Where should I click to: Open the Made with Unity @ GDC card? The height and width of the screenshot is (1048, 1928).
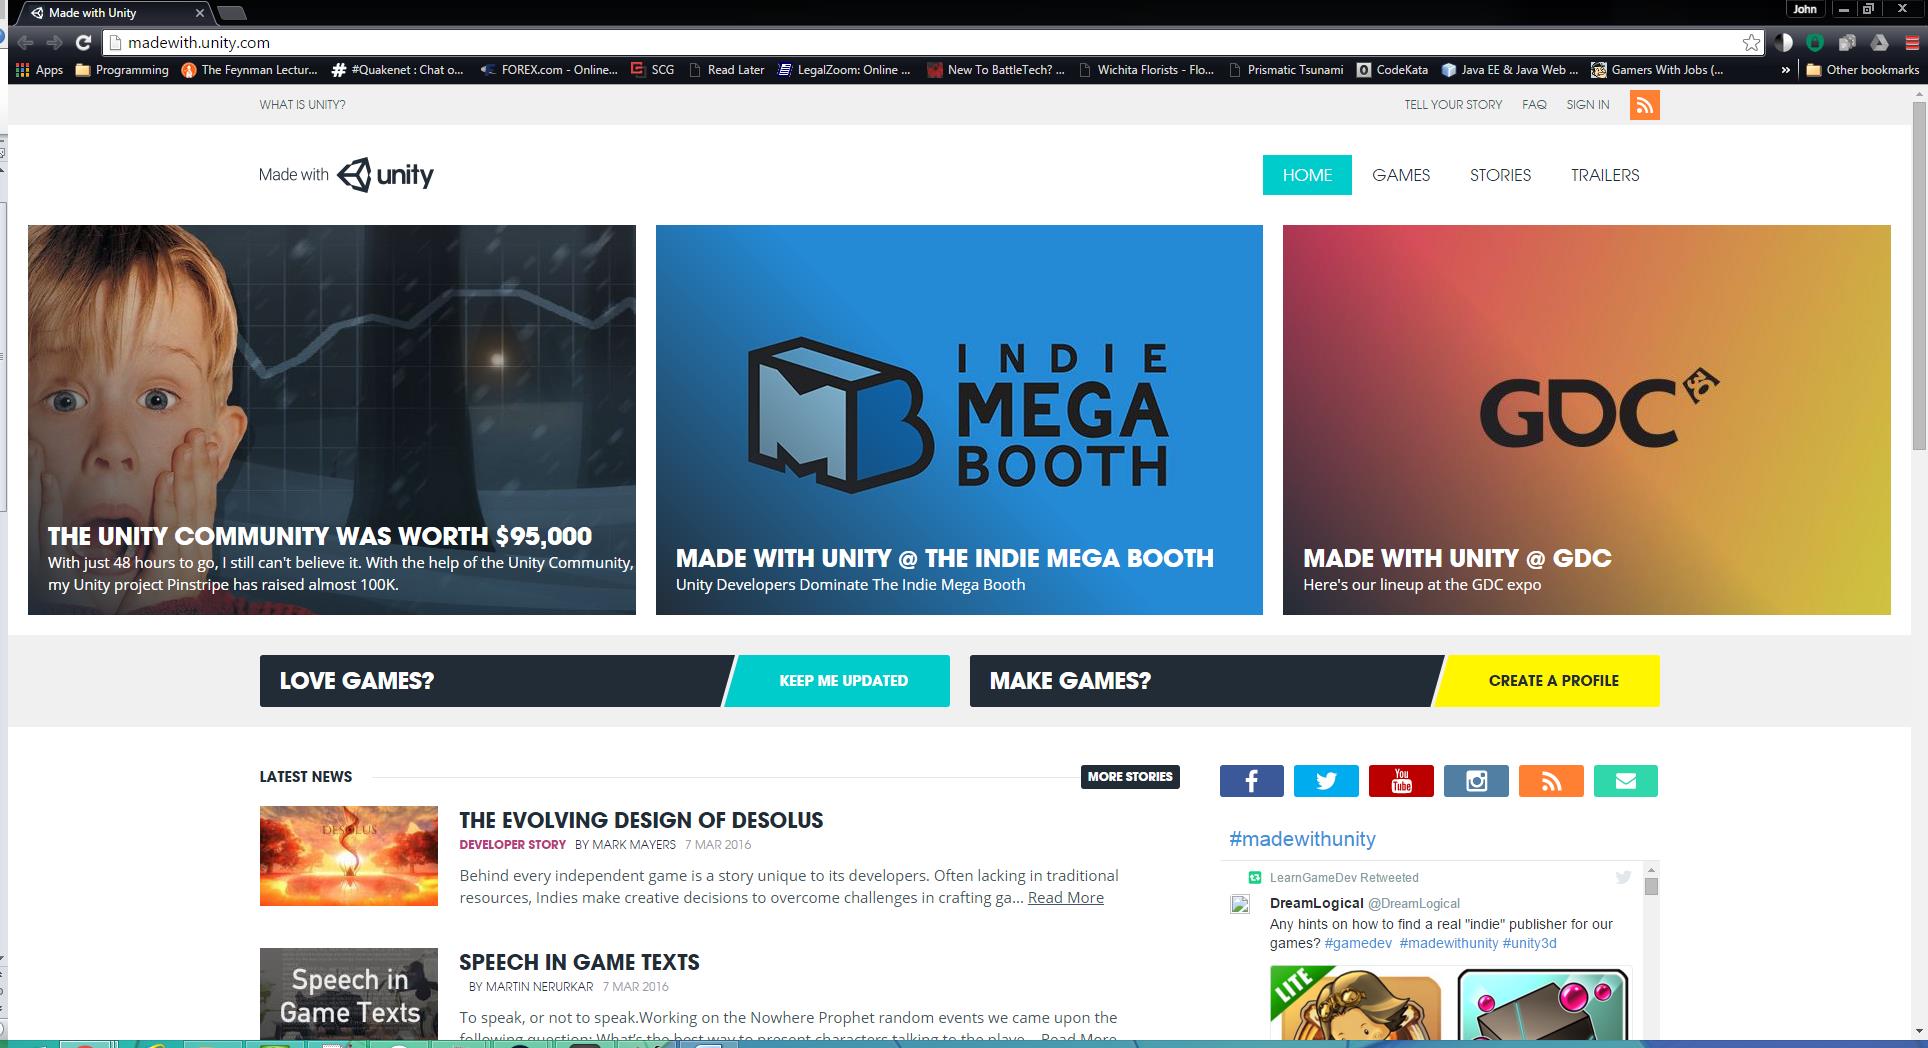coord(1587,420)
